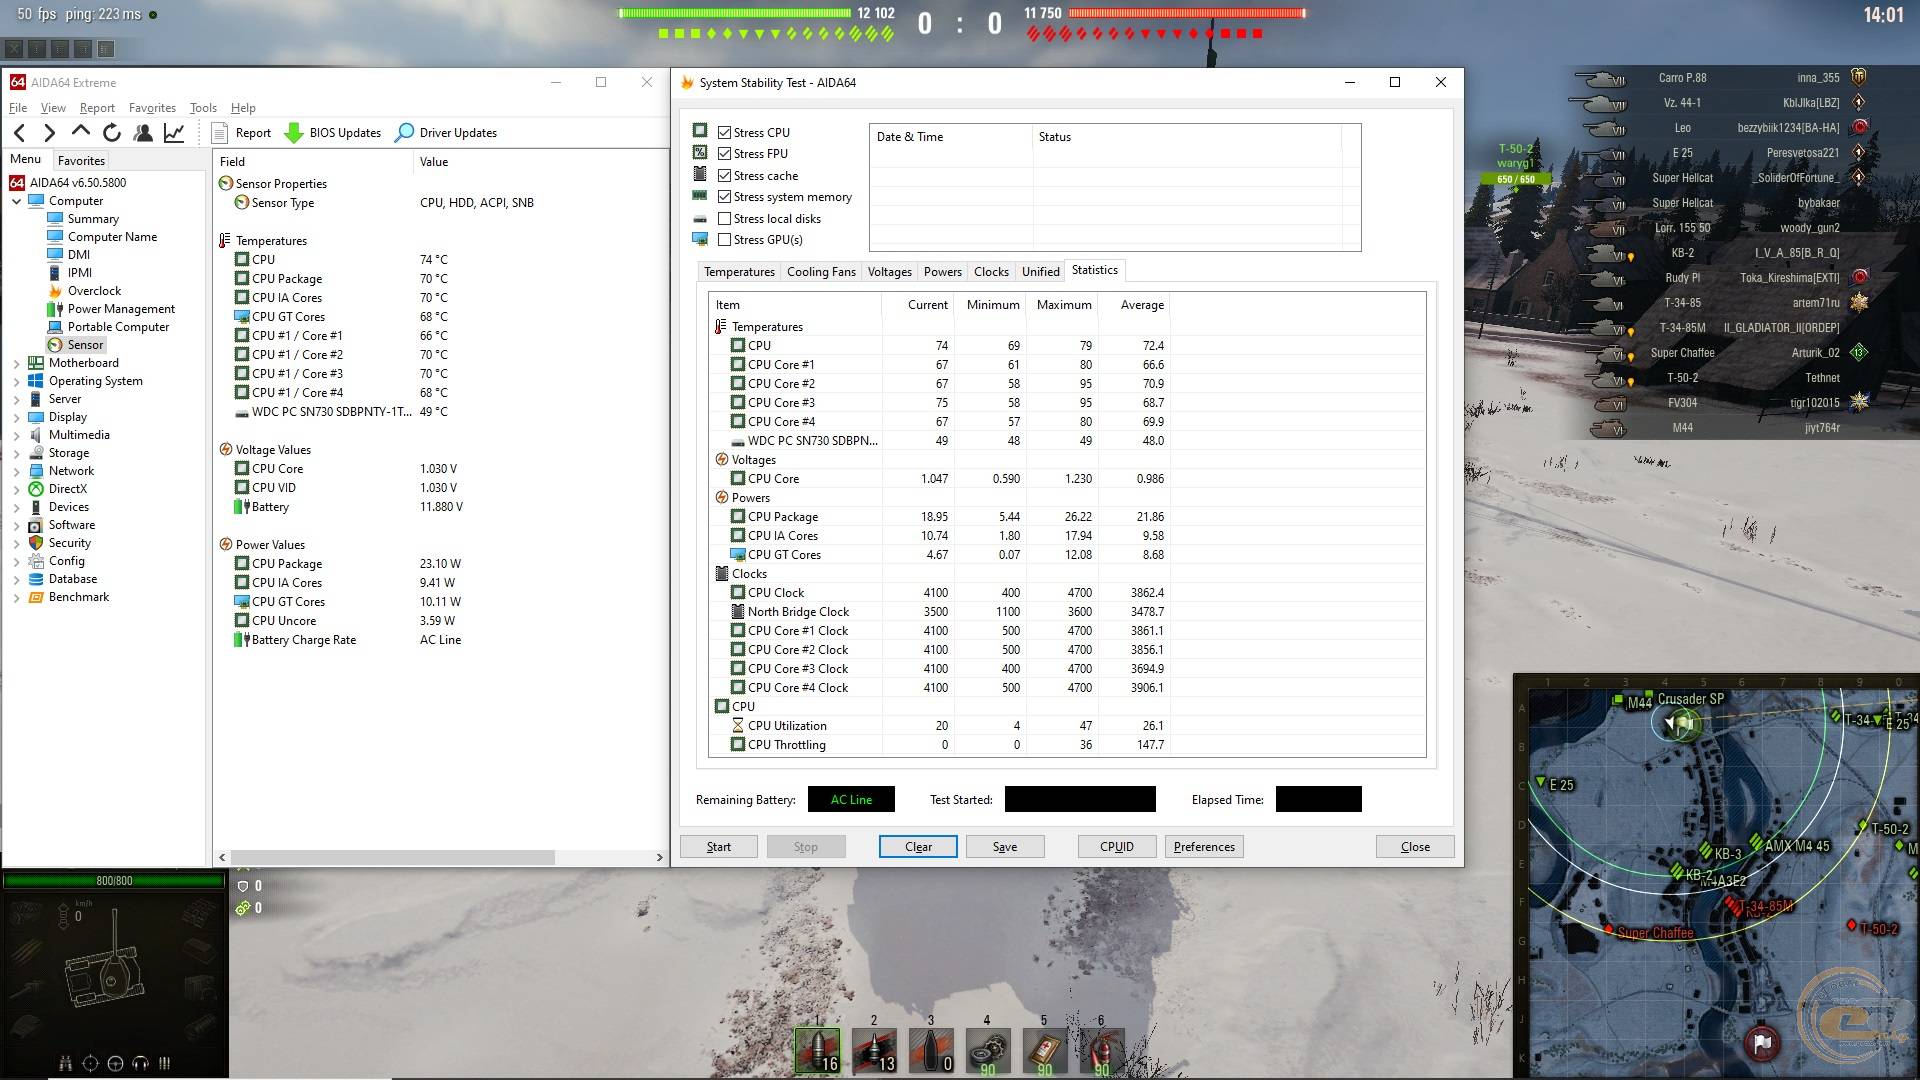This screenshot has width=1920, height=1080.
Task: Open the Favorites menu in AIDA64
Action: [152, 108]
